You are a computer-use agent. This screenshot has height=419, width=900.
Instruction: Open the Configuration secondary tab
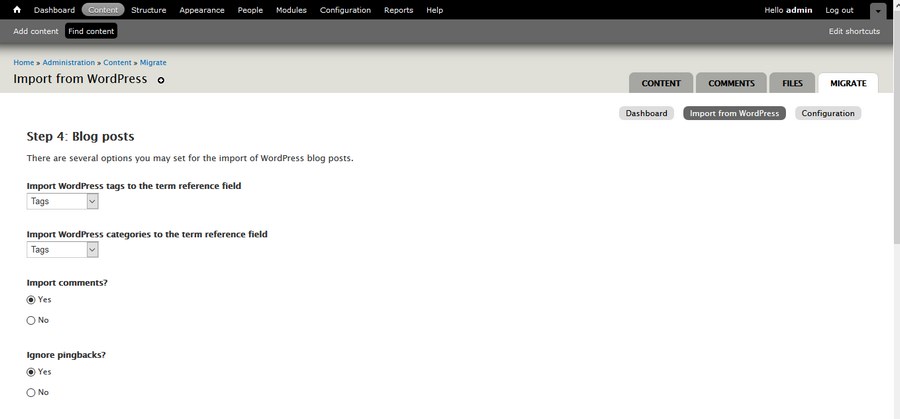(828, 113)
